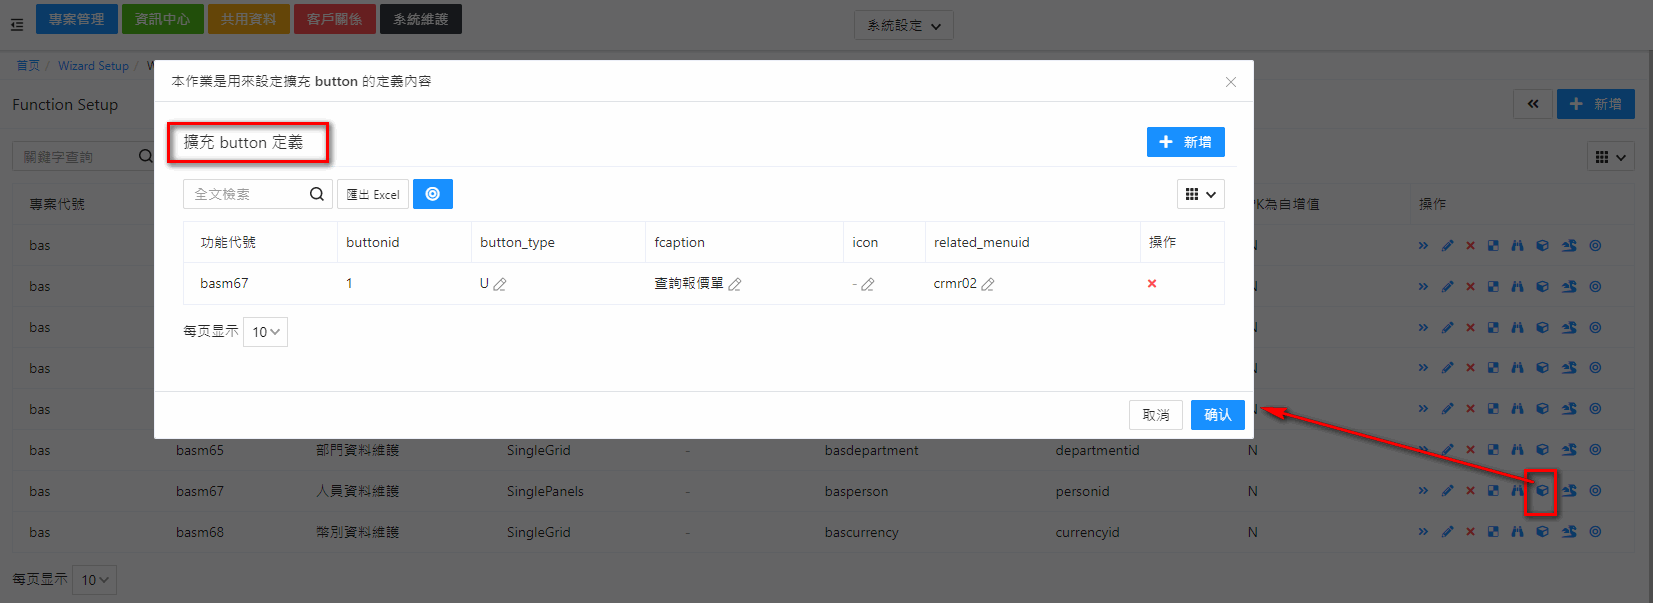Screen dimensions: 1653x603
Task: Export the table with 匯出 Excel
Action: tap(373, 194)
